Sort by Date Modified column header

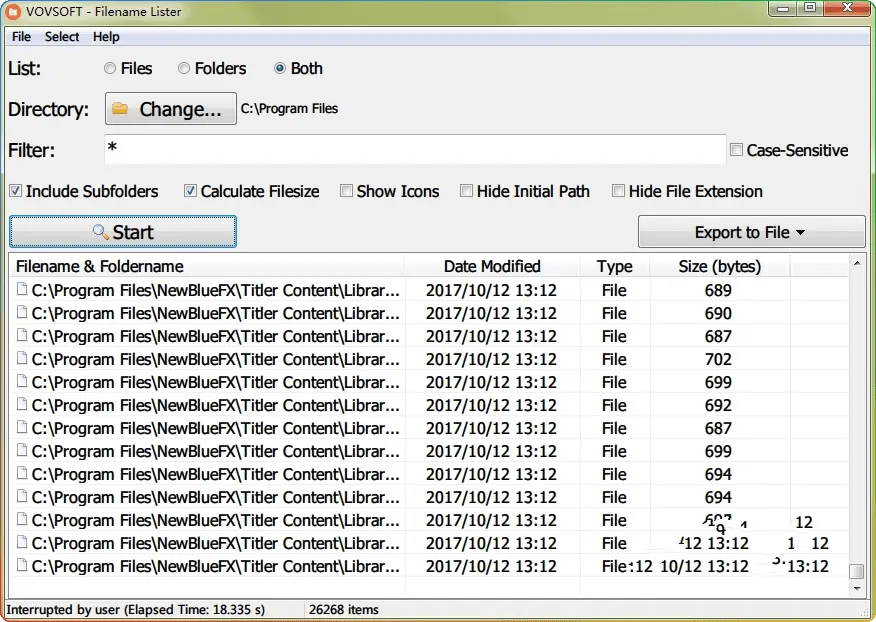tap(492, 266)
